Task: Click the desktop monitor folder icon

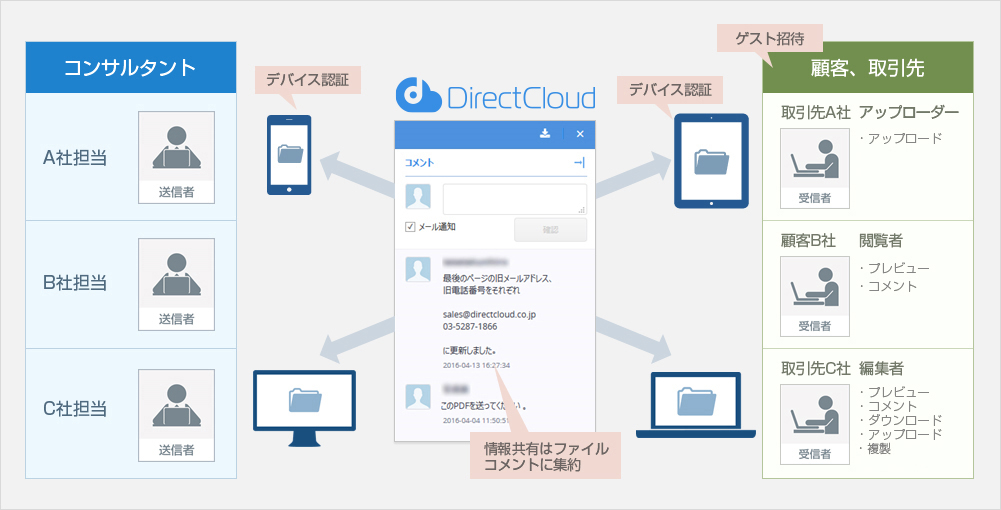Action: pyautogui.click(x=304, y=401)
